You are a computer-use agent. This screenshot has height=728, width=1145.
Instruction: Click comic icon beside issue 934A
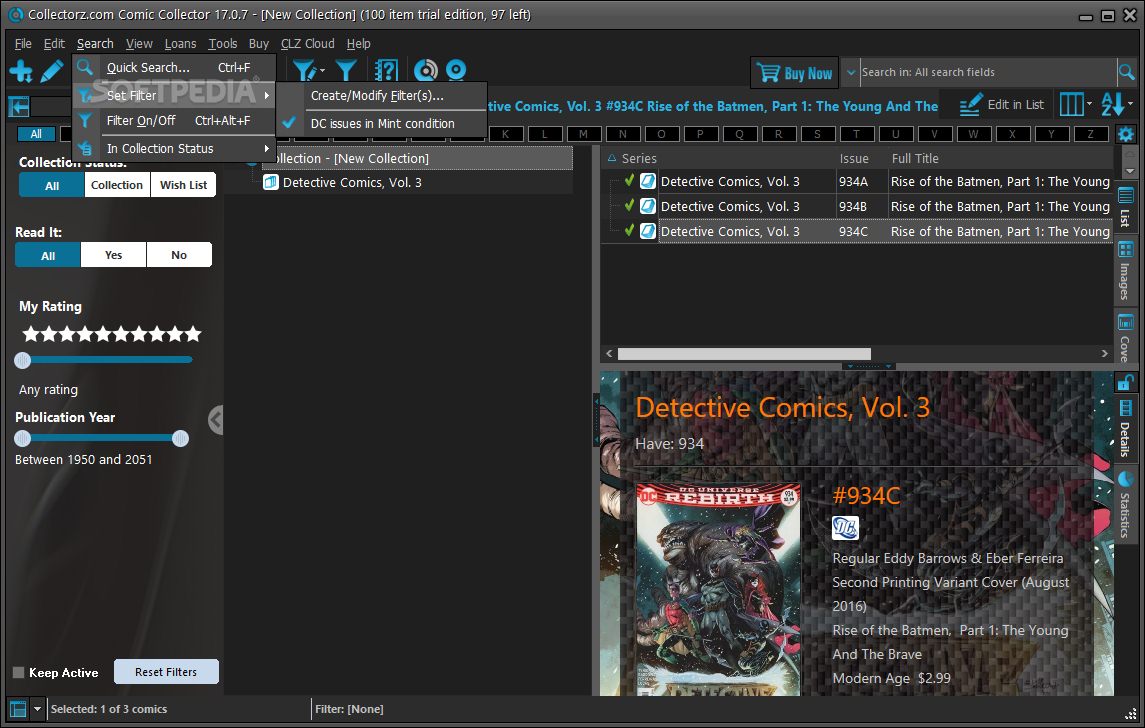point(648,181)
